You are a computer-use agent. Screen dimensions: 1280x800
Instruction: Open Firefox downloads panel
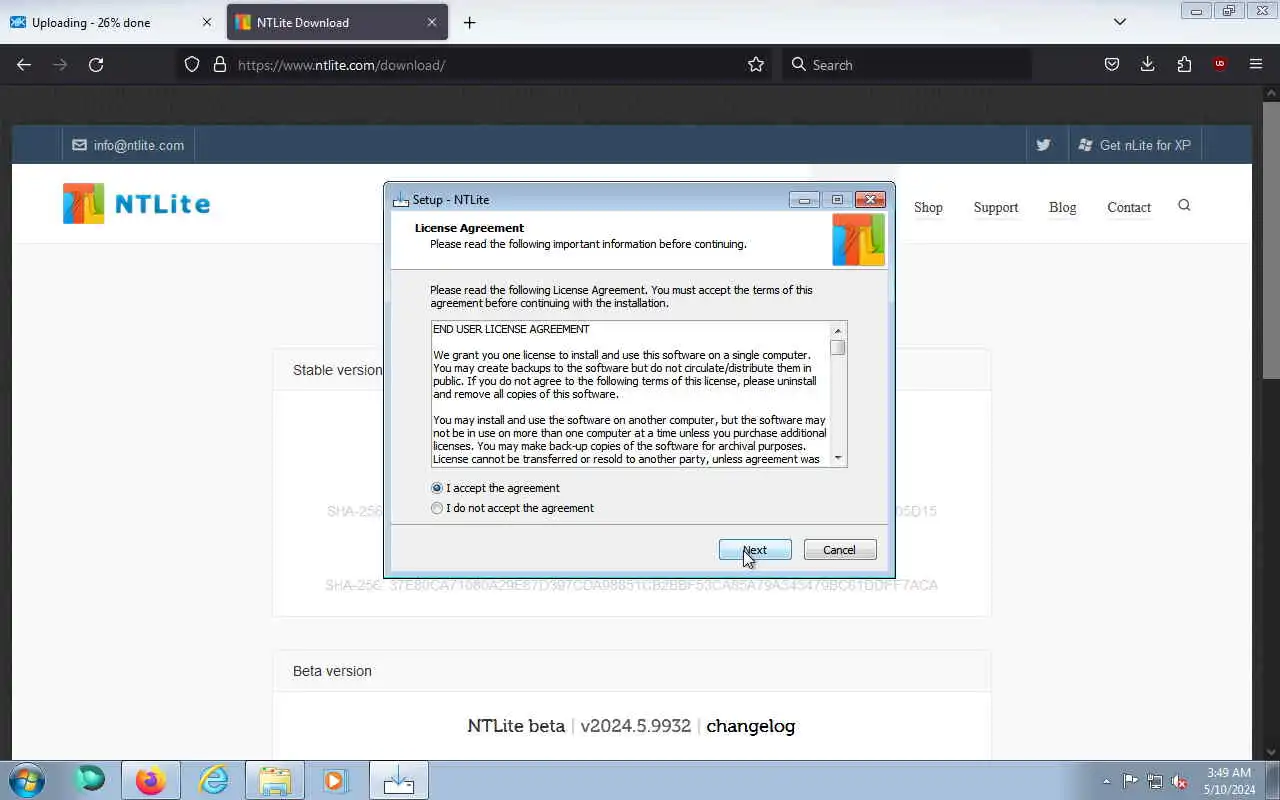point(1147,64)
